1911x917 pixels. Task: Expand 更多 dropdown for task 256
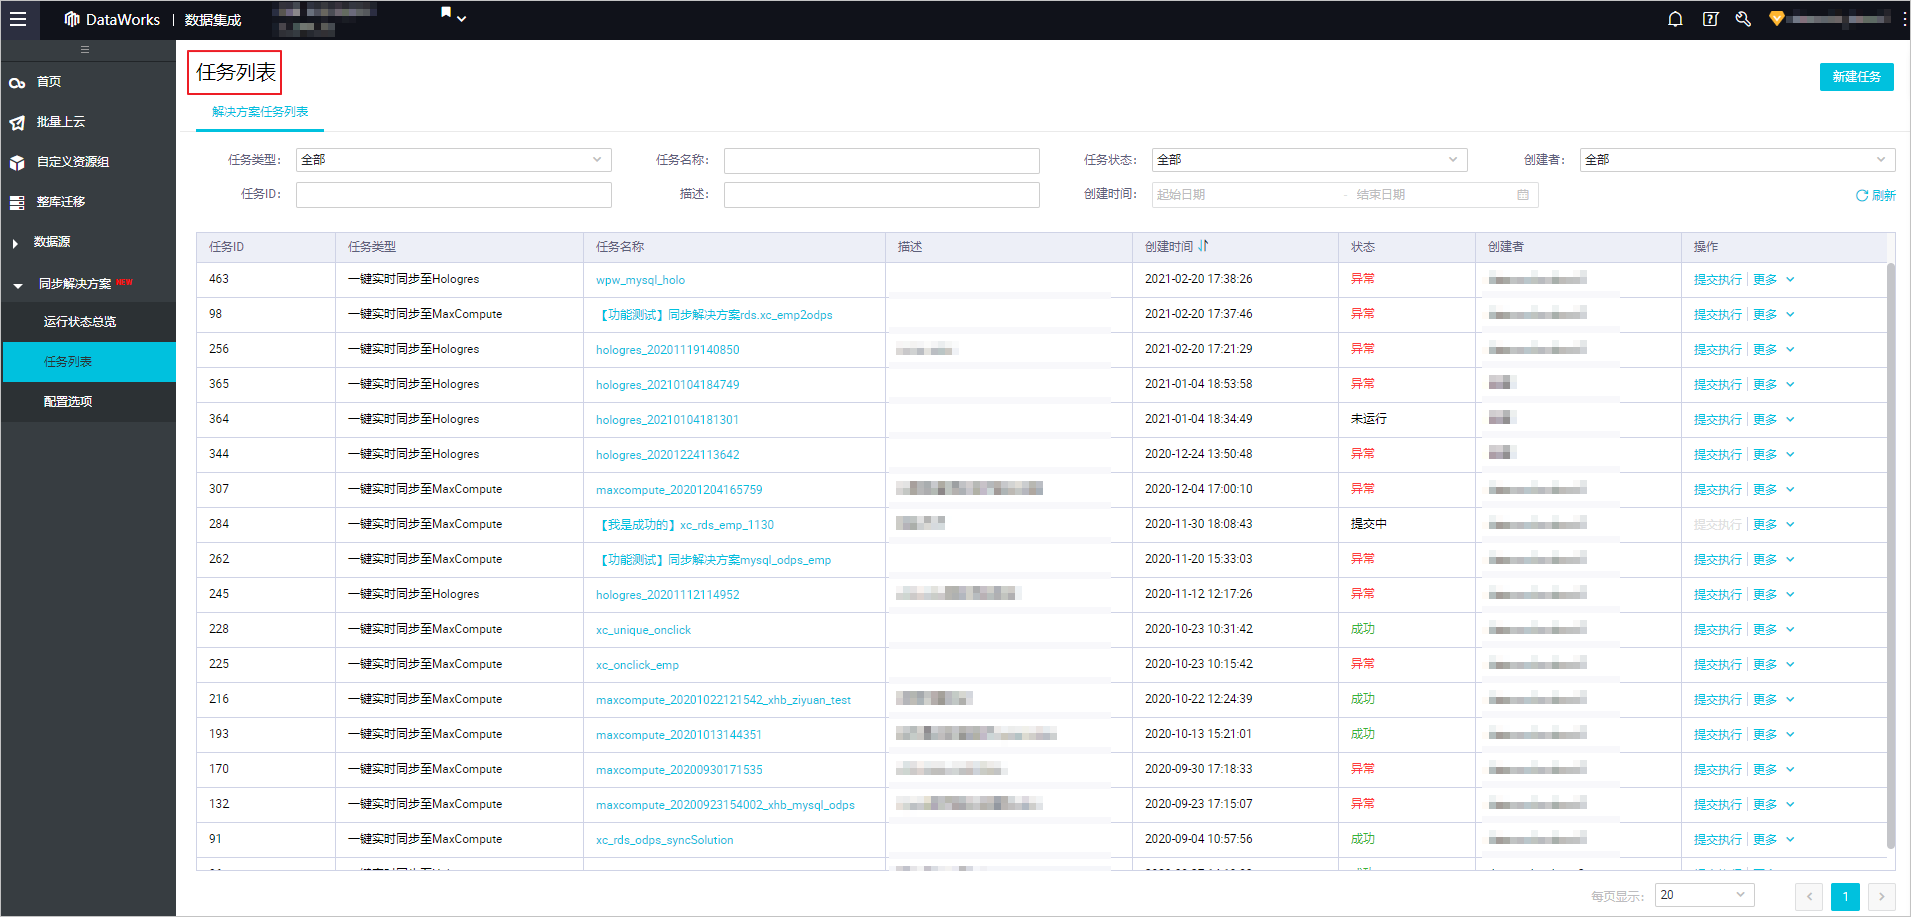coord(1774,350)
